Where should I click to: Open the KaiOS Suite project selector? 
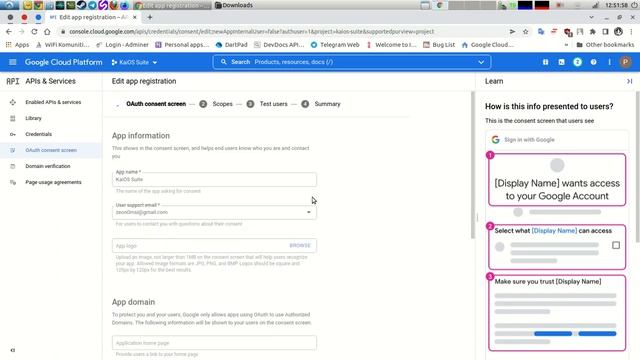134,62
